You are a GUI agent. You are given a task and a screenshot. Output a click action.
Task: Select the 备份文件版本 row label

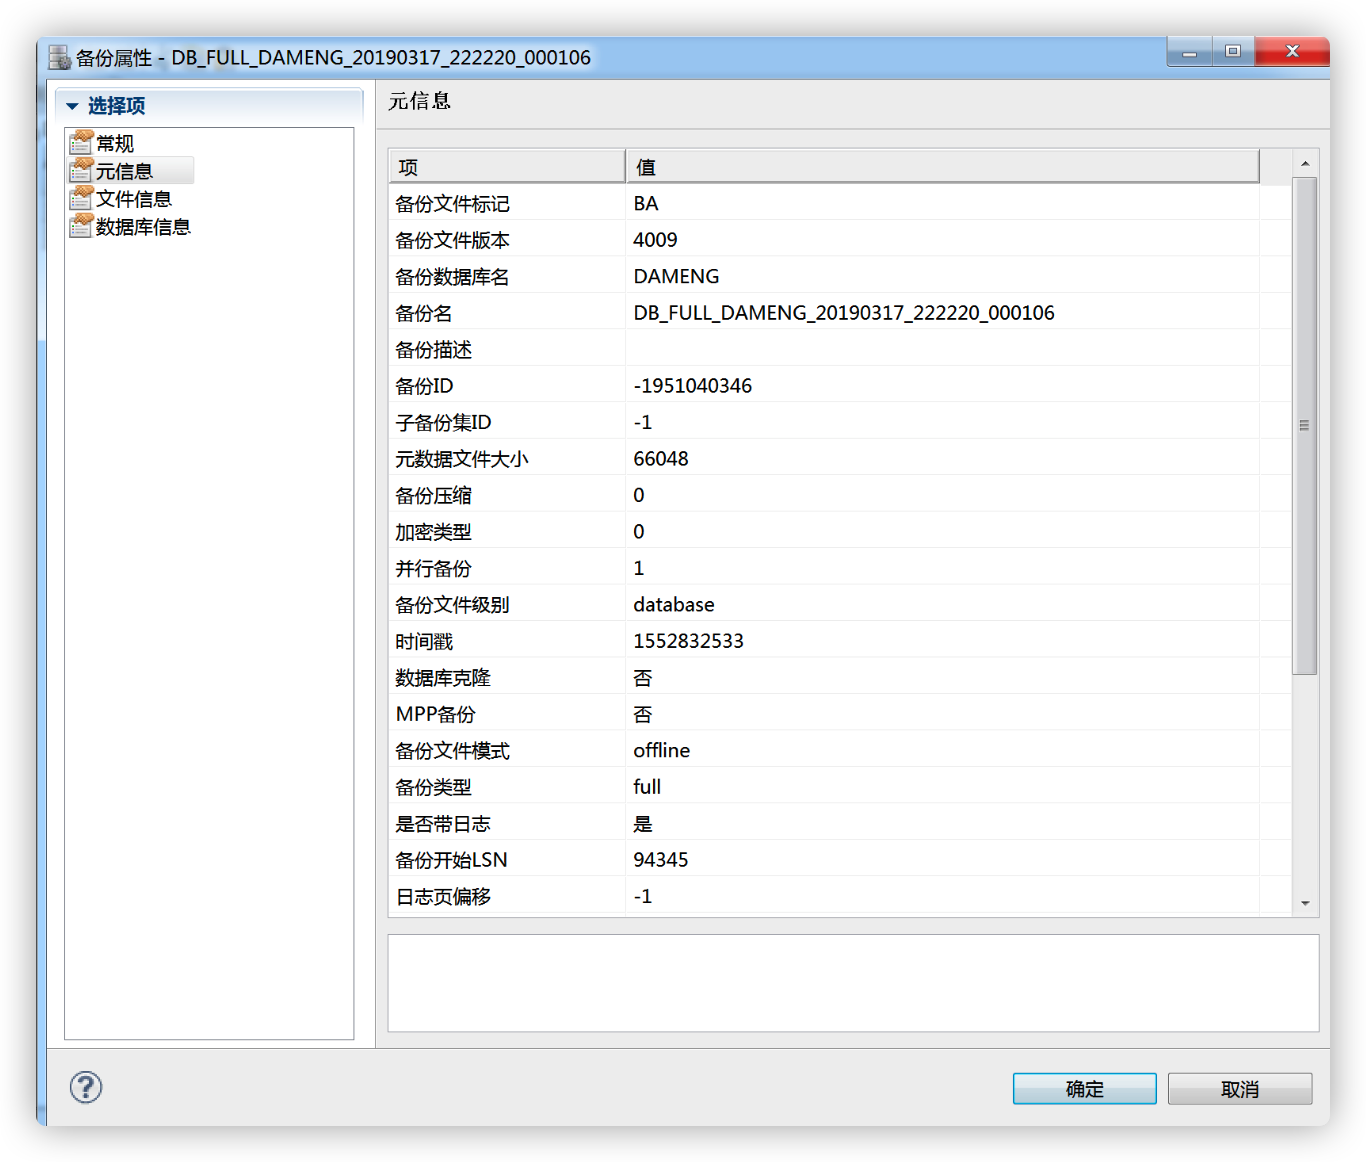tap(452, 240)
